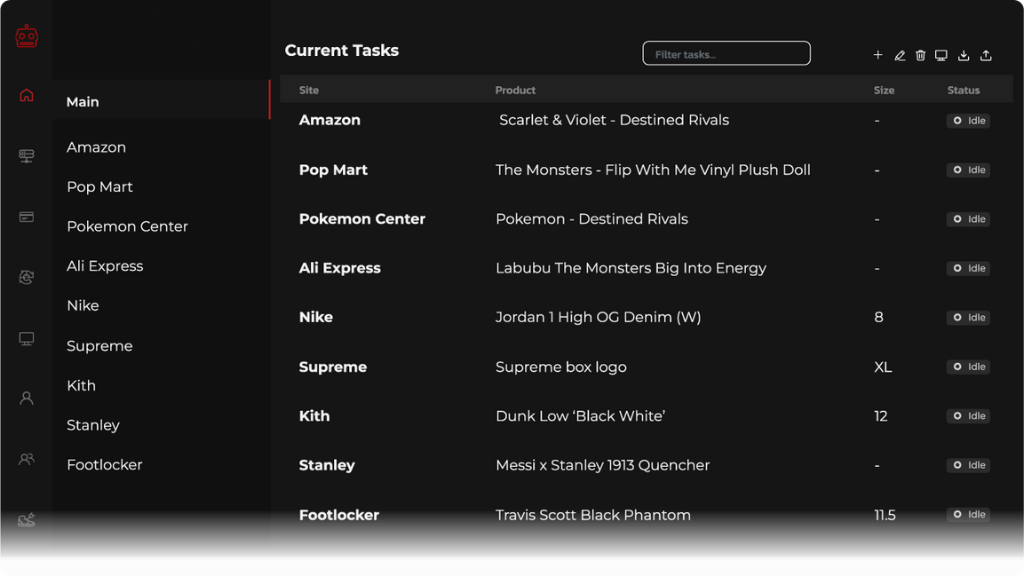Click the pencil edit icon in the toolbar
1024x577 pixels.
pos(899,56)
